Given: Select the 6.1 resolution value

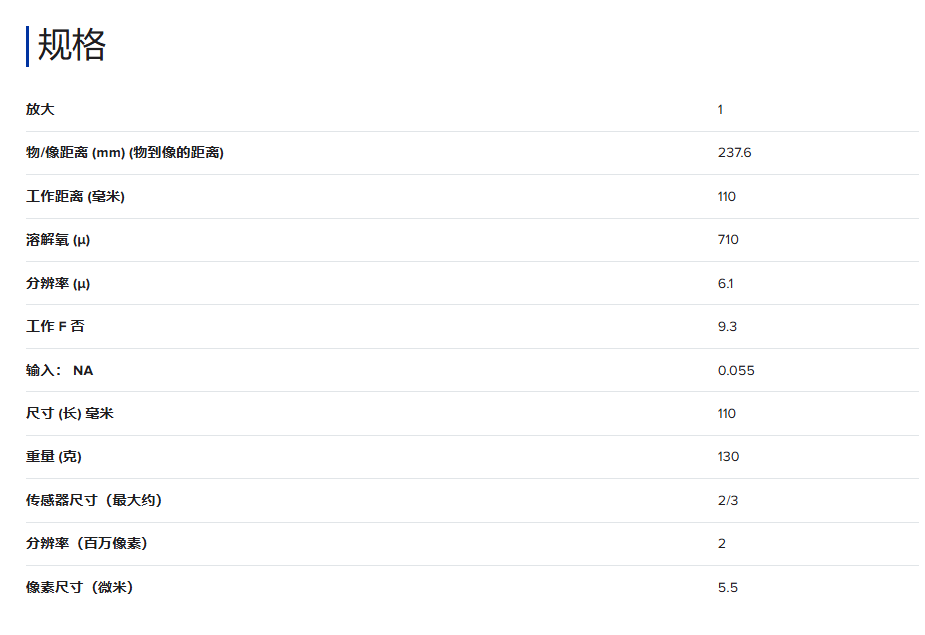Looking at the screenshot, I should click(725, 283).
